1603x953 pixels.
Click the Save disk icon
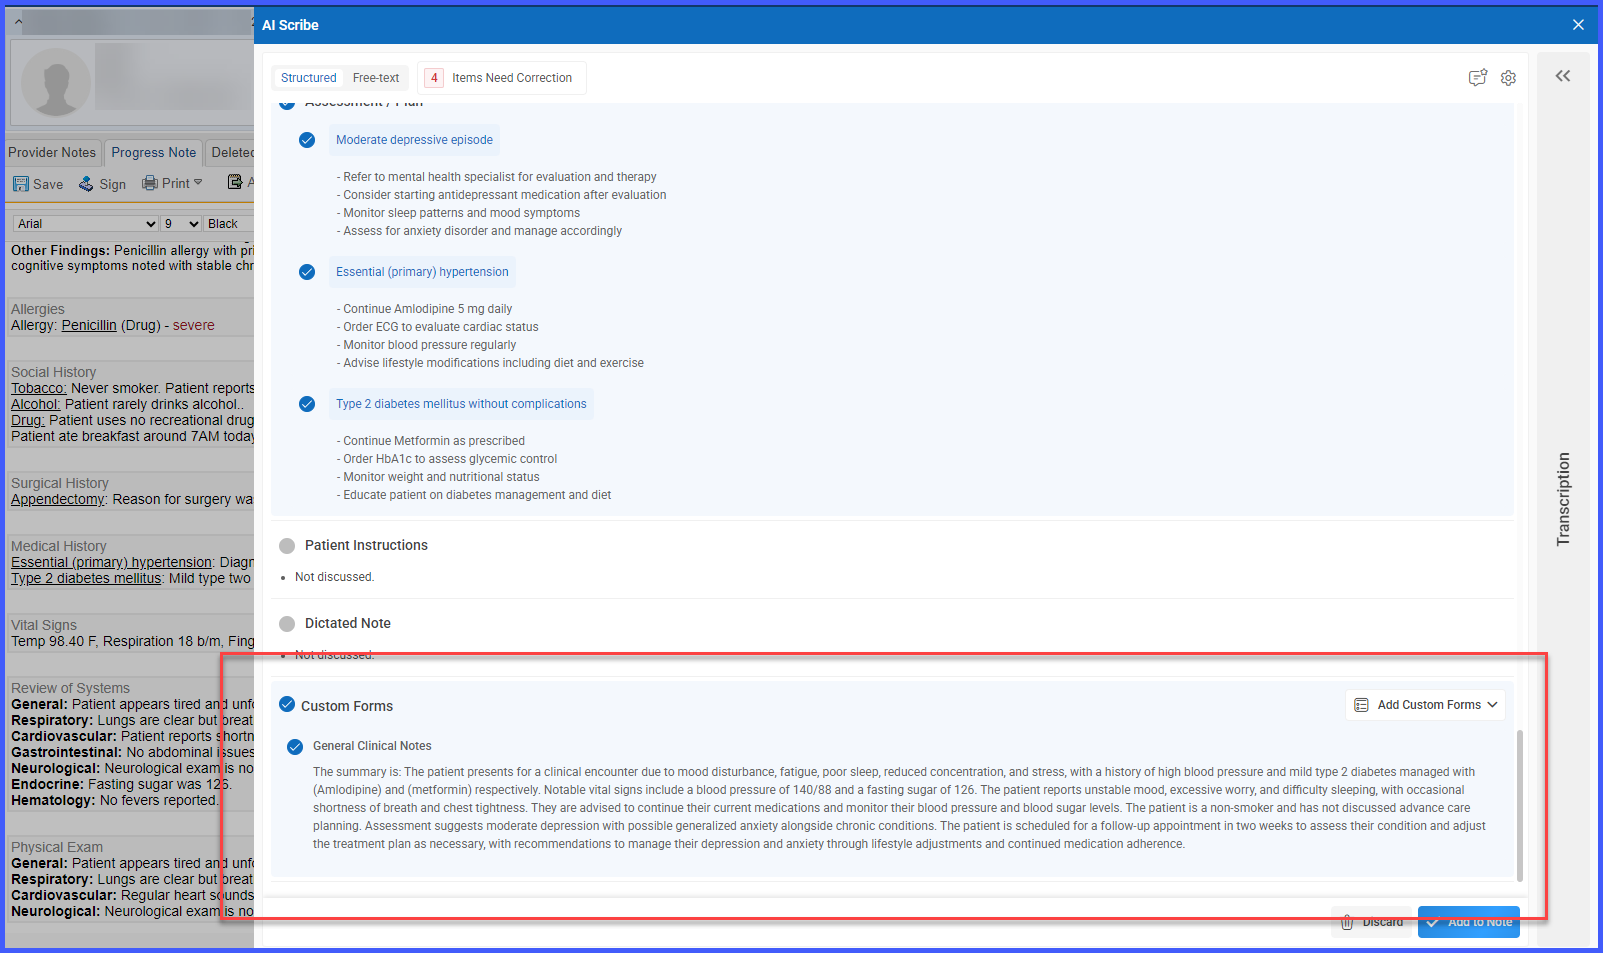pos(21,184)
